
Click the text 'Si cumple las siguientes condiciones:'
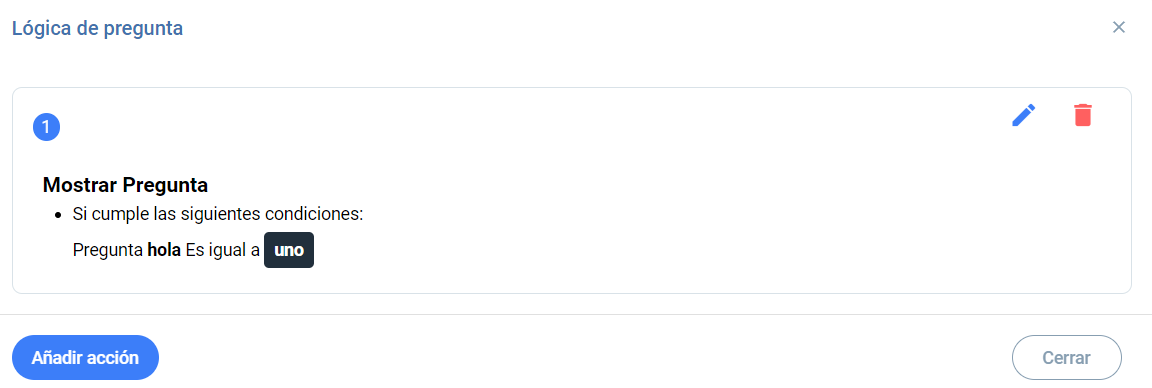pyautogui.click(x=218, y=215)
